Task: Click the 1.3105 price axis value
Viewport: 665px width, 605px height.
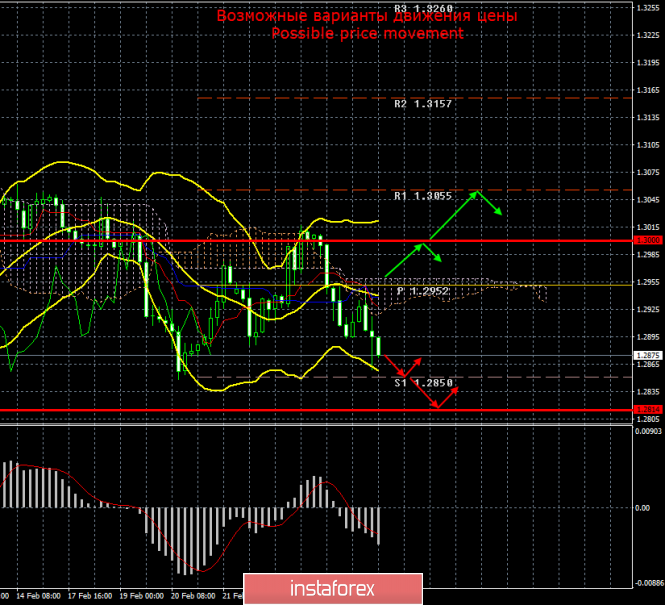Action: (x=648, y=145)
